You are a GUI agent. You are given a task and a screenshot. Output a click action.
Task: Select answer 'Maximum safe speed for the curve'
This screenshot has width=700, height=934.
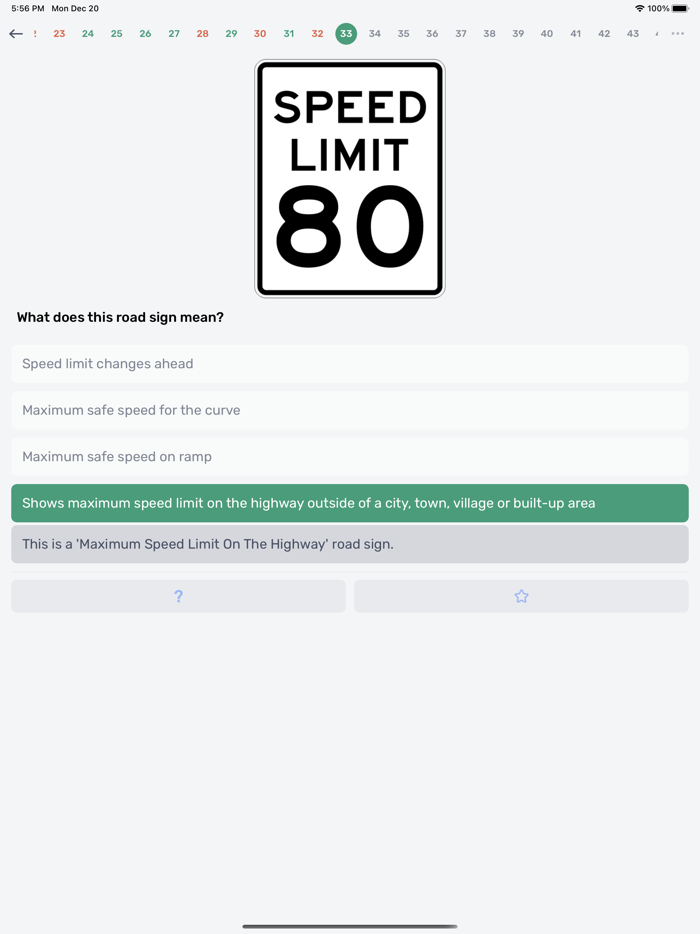pyautogui.click(x=349, y=410)
